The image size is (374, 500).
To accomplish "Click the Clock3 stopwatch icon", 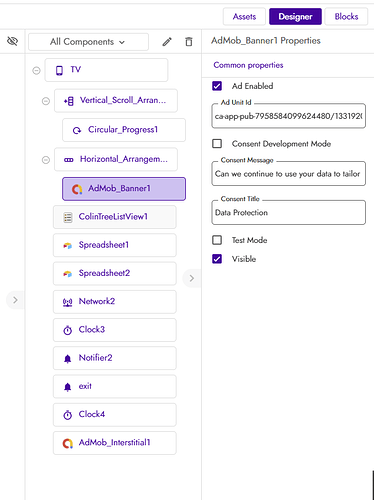I will coord(68,330).
